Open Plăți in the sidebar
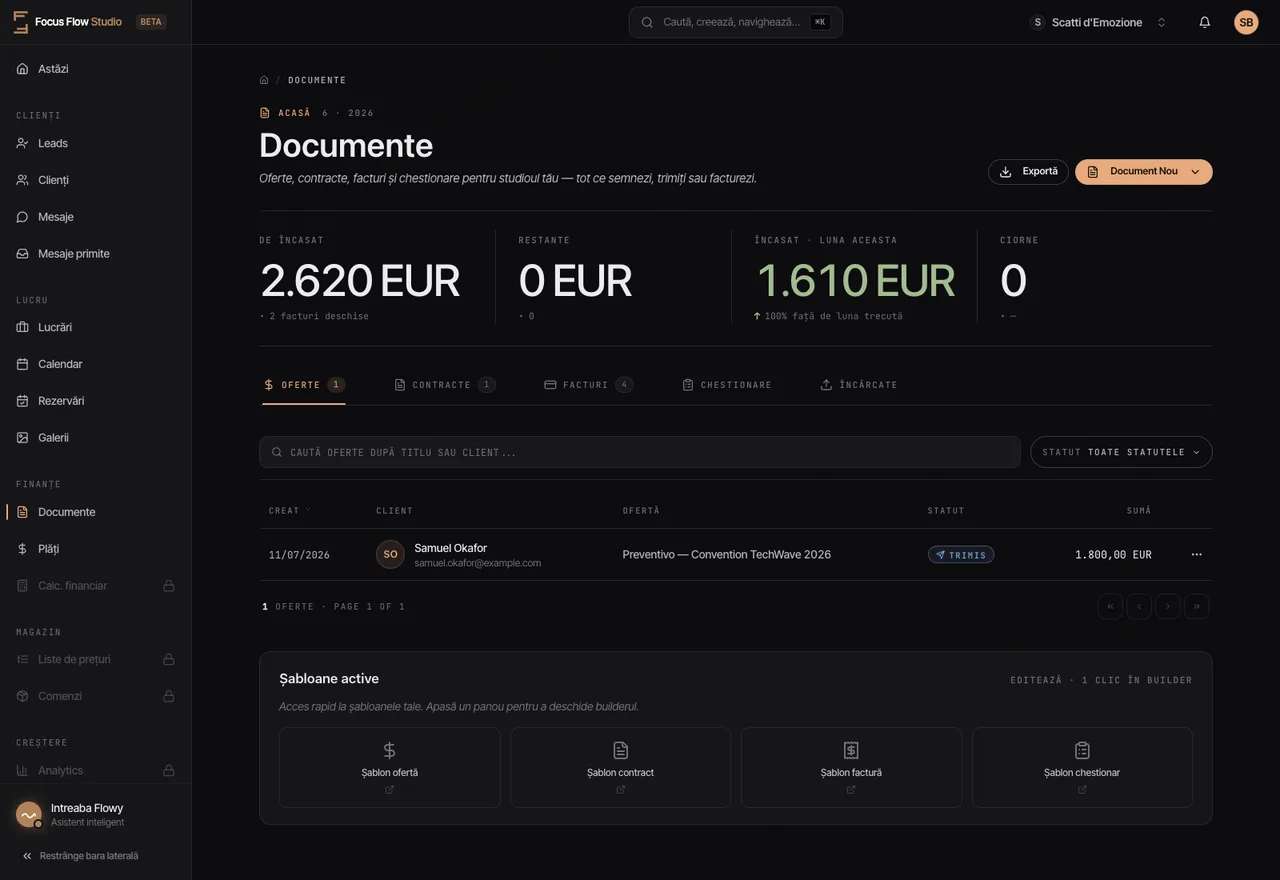The height and width of the screenshot is (880, 1280). click(95, 549)
